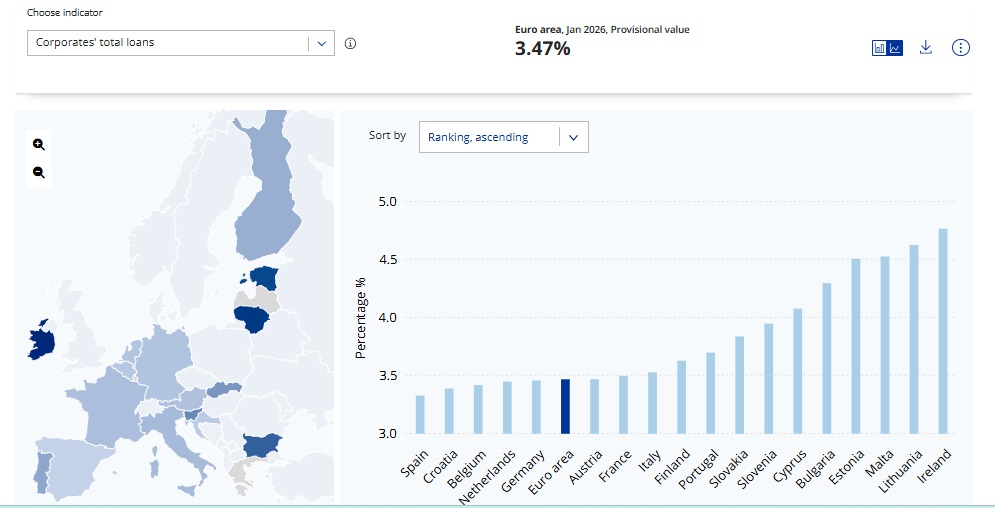995x508 pixels.
Task: Click the Ireland bar in chart
Action: (943, 331)
